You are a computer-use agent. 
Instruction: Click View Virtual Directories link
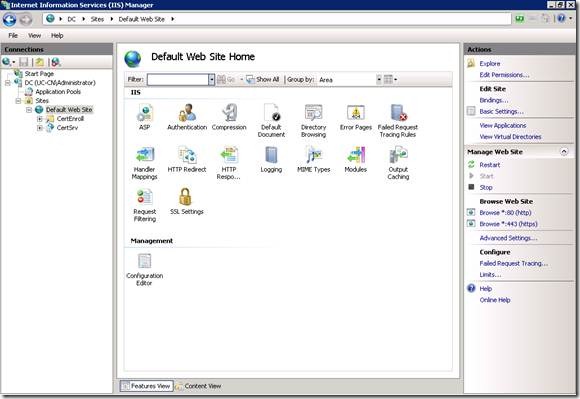[510, 137]
